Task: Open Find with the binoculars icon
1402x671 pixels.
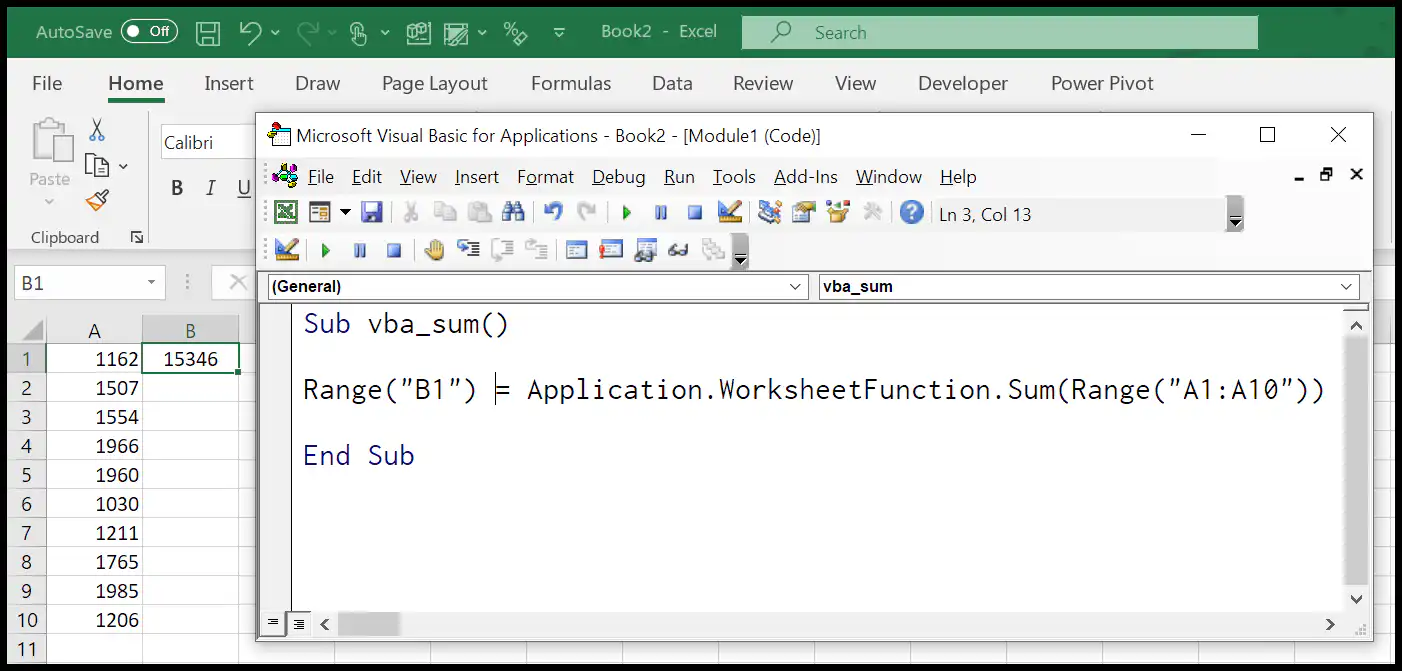Action: tap(513, 212)
